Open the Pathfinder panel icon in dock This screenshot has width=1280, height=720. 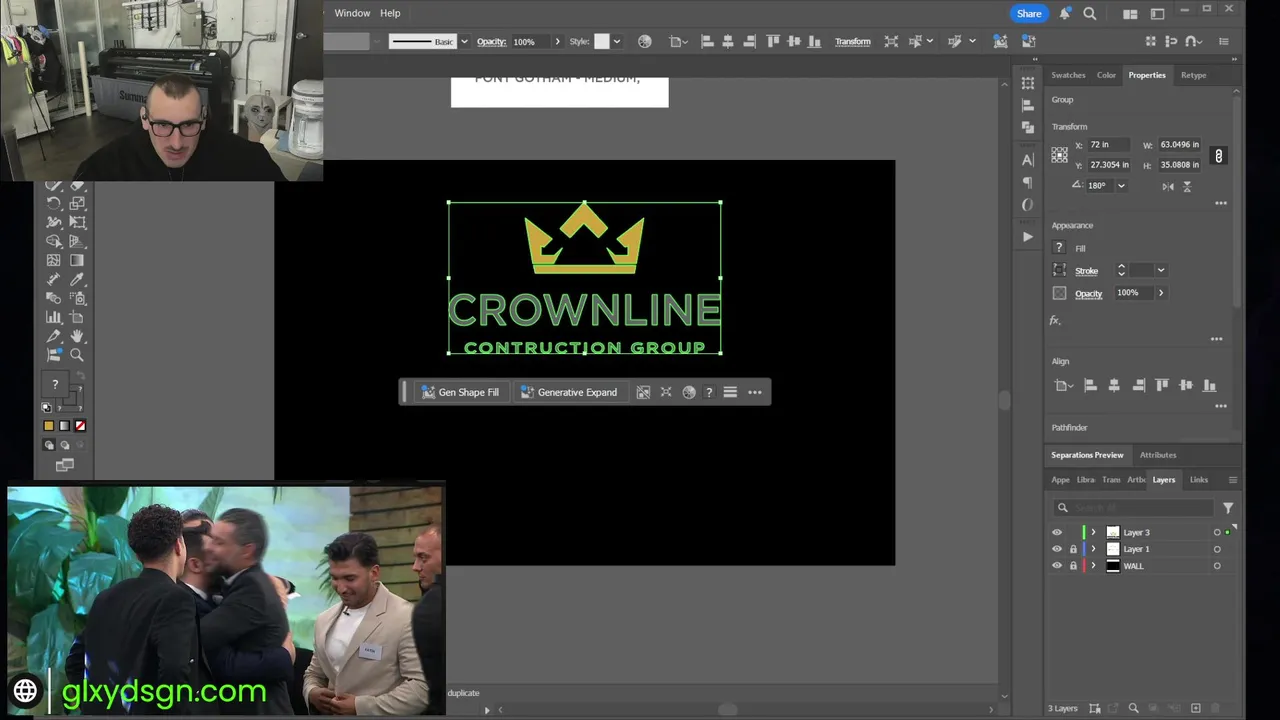click(1027, 127)
